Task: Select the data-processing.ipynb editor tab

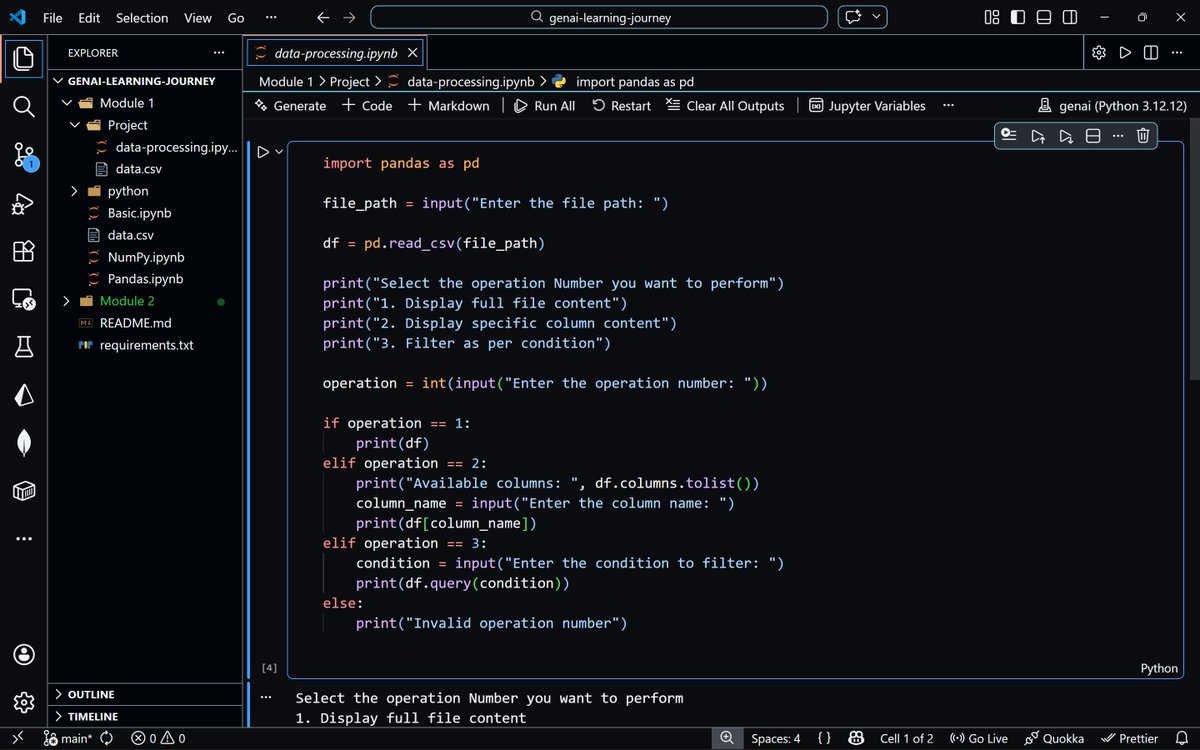Action: [336, 52]
